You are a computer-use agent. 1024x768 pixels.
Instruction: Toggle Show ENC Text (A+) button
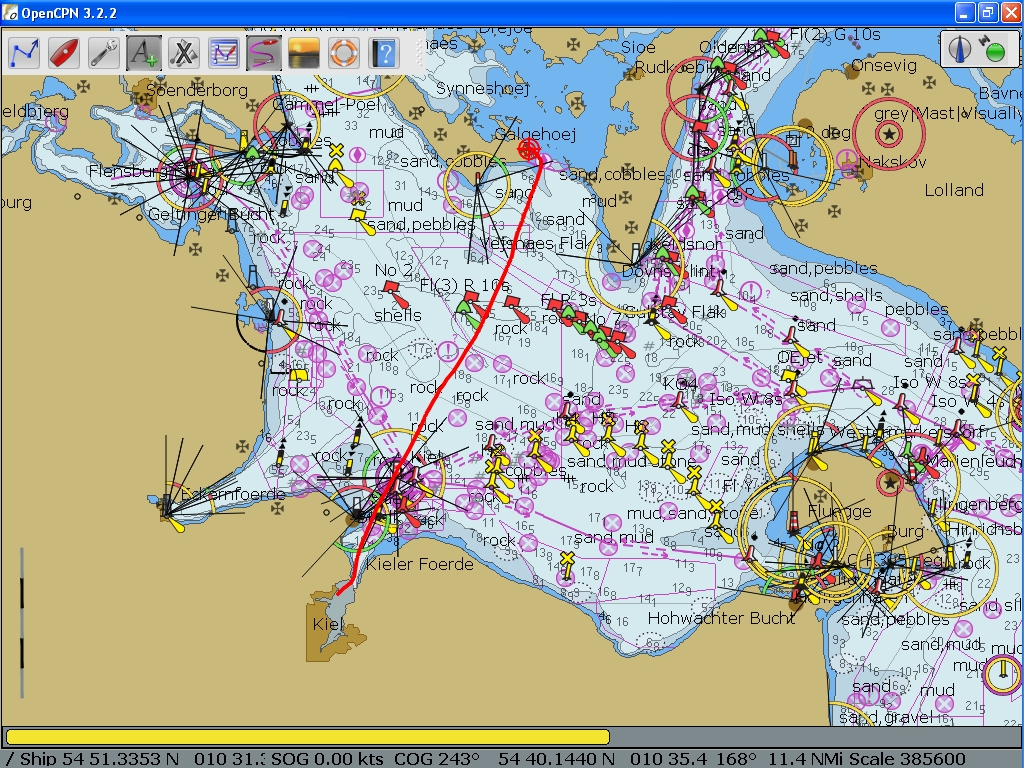(144, 53)
